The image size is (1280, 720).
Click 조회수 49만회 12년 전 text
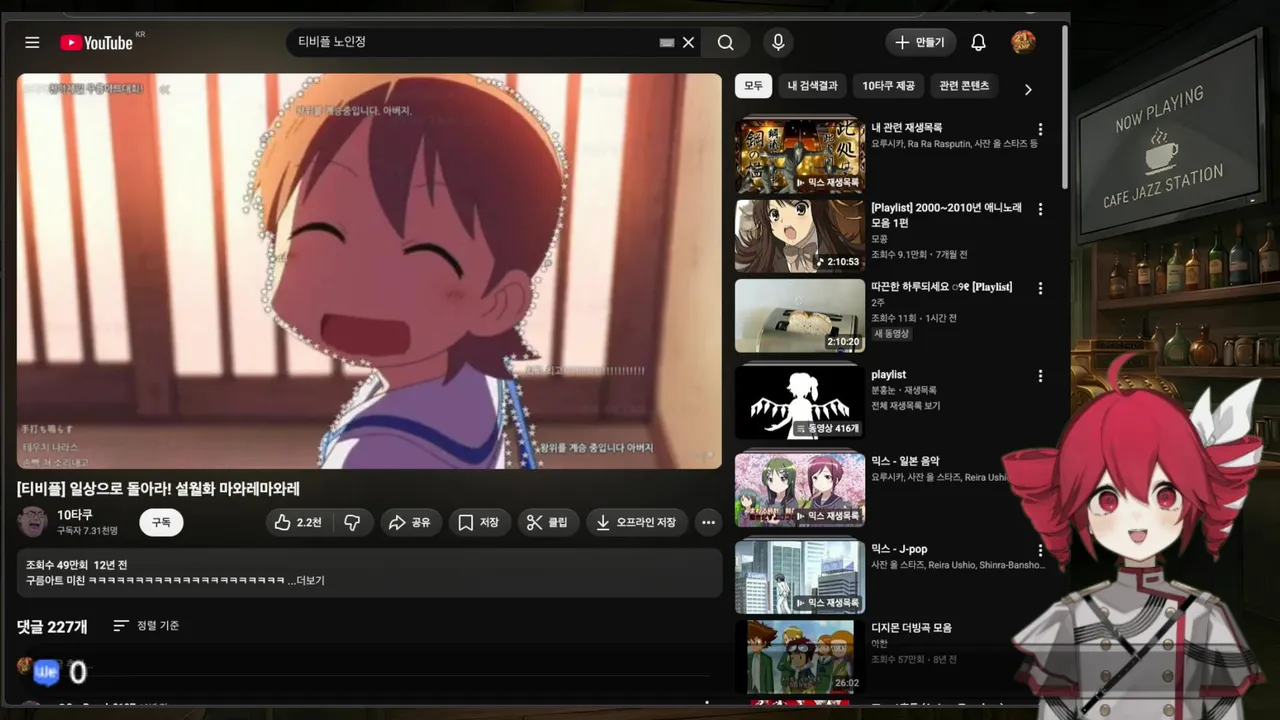pyautogui.click(x=77, y=565)
